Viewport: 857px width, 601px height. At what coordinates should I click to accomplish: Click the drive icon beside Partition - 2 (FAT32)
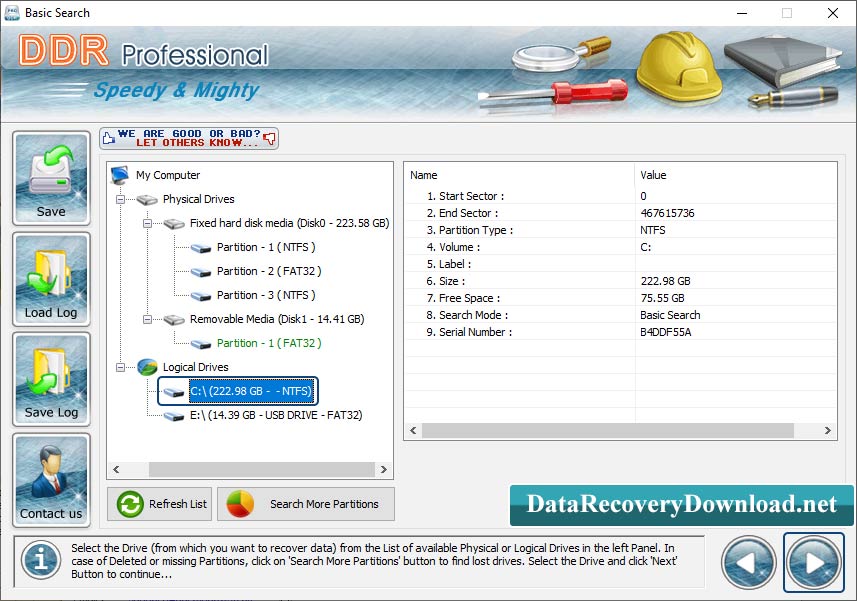201,272
